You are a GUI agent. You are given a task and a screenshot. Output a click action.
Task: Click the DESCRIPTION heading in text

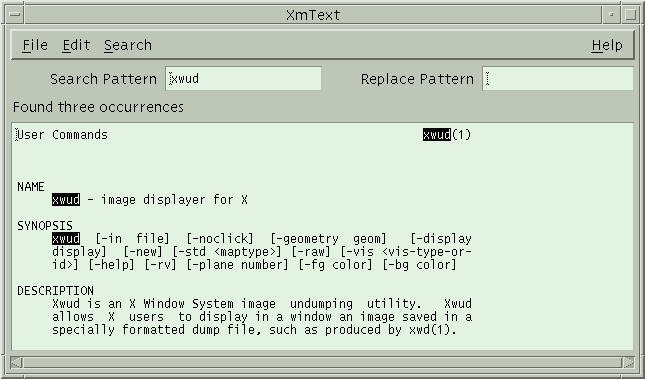click(55, 291)
